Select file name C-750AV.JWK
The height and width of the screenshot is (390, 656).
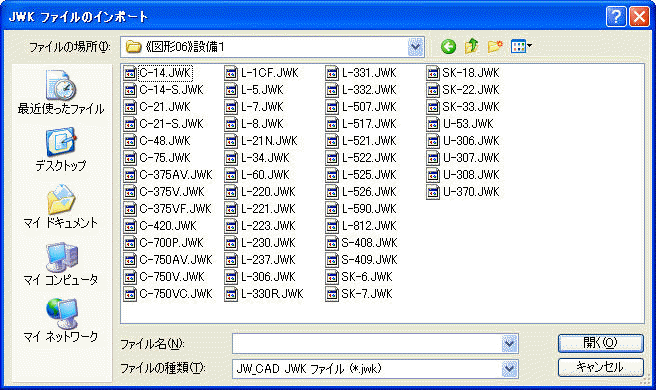pyautogui.click(x=176, y=260)
